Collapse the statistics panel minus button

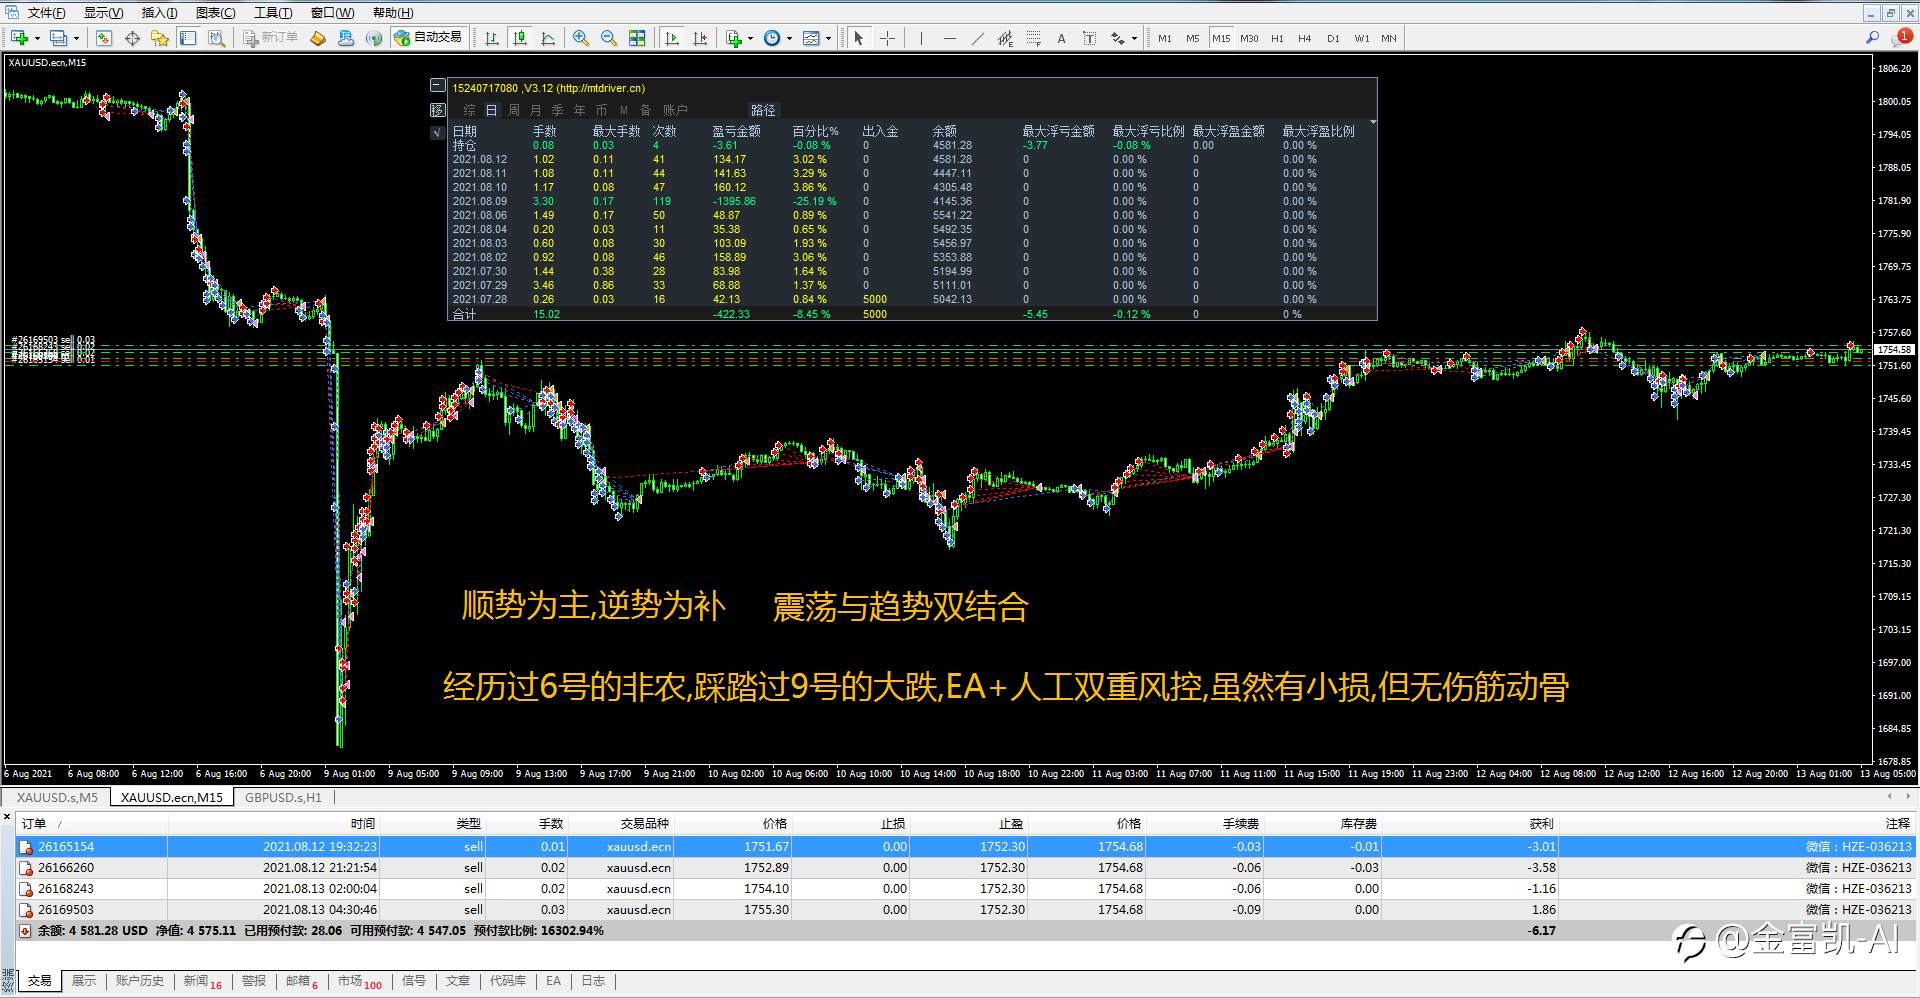(437, 86)
